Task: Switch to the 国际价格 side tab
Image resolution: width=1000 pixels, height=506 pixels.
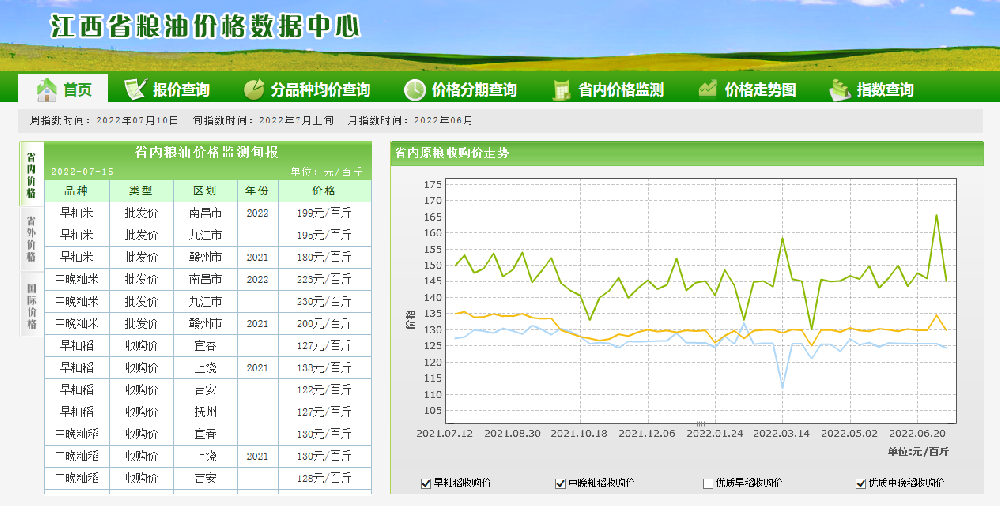Action: tap(31, 306)
